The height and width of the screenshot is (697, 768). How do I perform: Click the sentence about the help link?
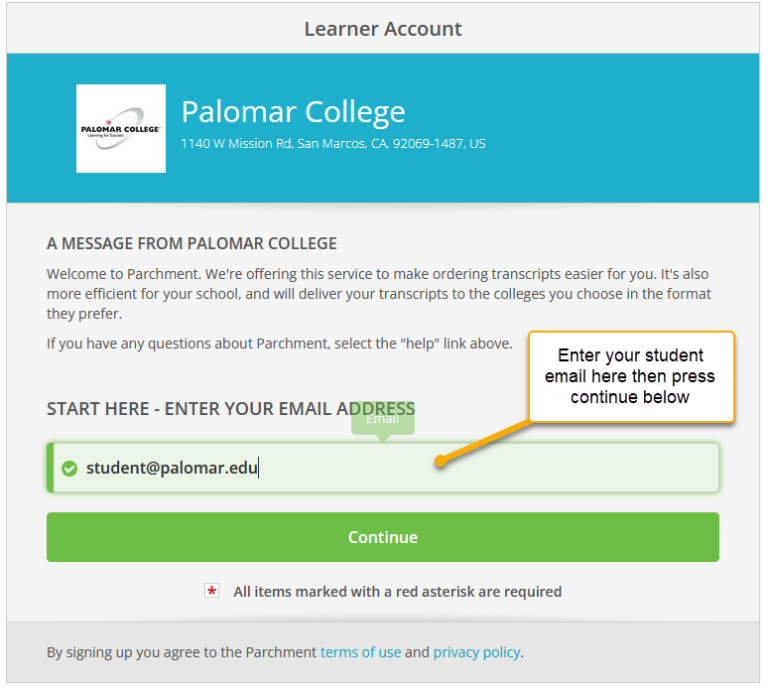279,344
